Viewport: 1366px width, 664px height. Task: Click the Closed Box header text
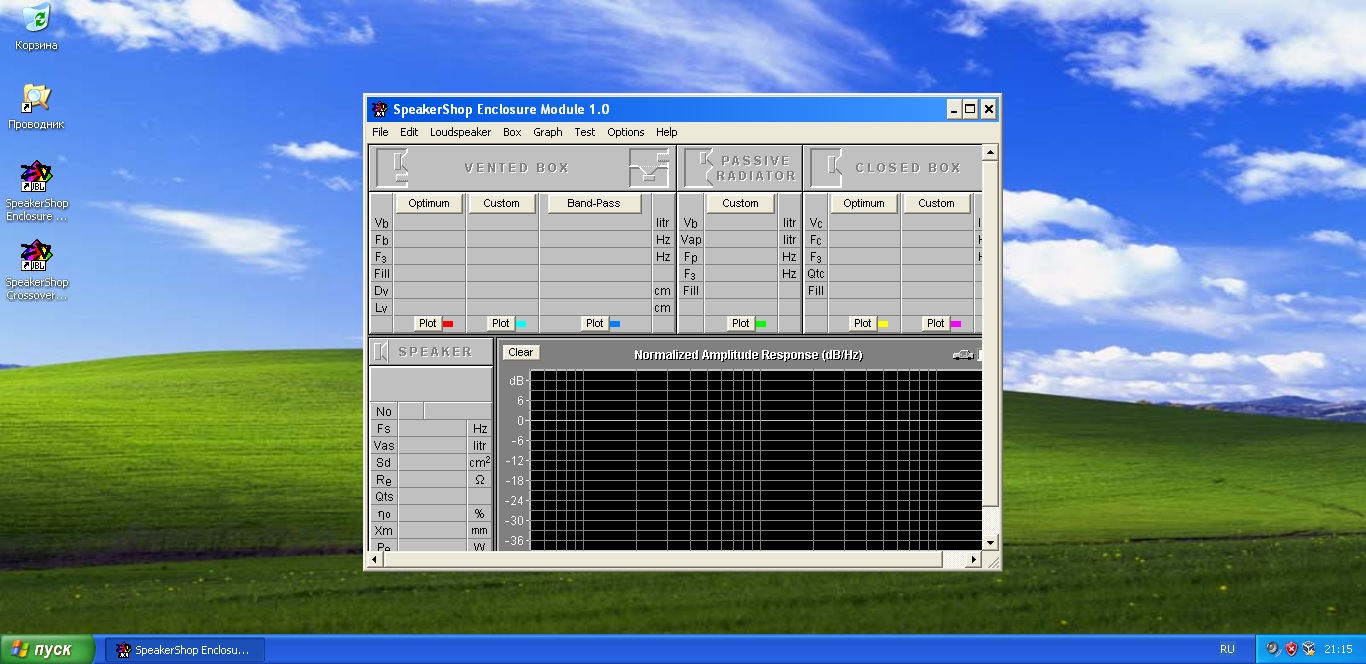point(908,168)
